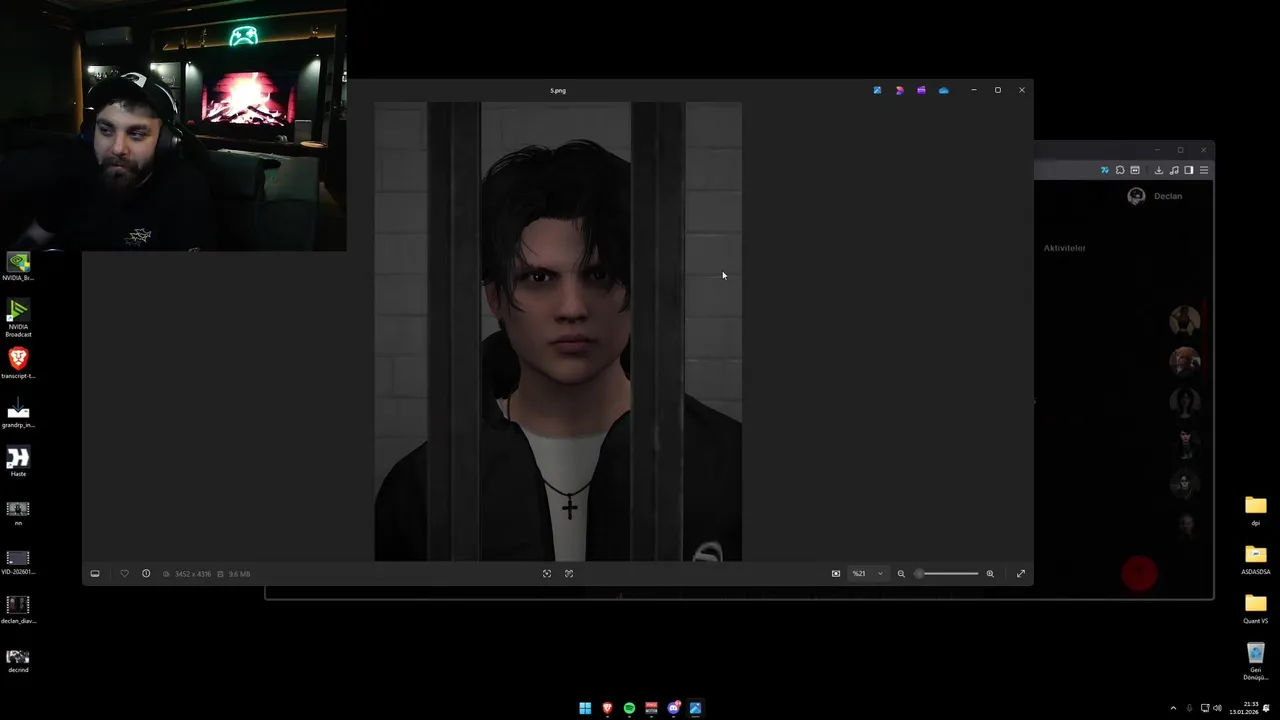Open network settings in system tray
The width and height of the screenshot is (1280, 720).
click(1205, 708)
